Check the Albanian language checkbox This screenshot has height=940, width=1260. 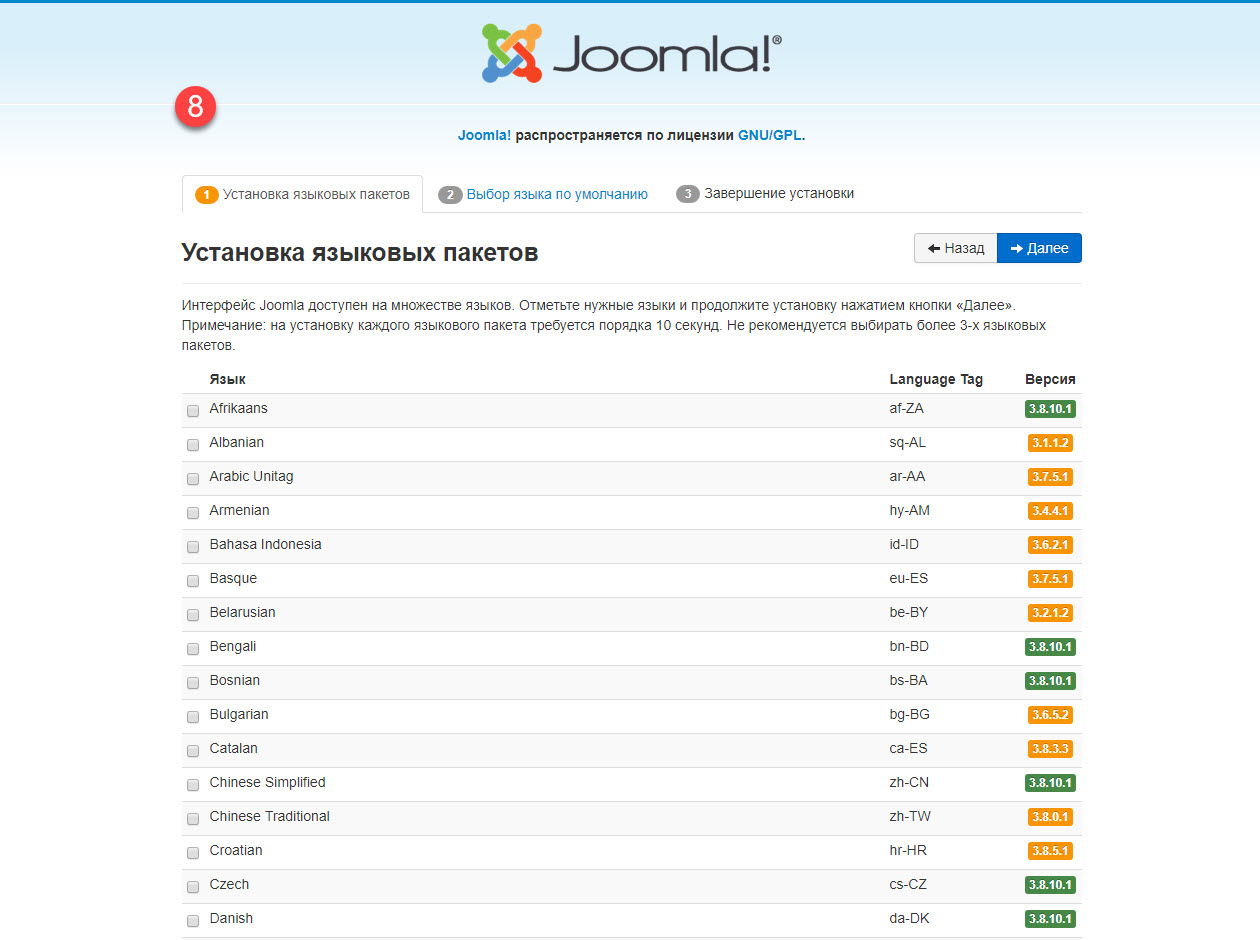click(193, 444)
